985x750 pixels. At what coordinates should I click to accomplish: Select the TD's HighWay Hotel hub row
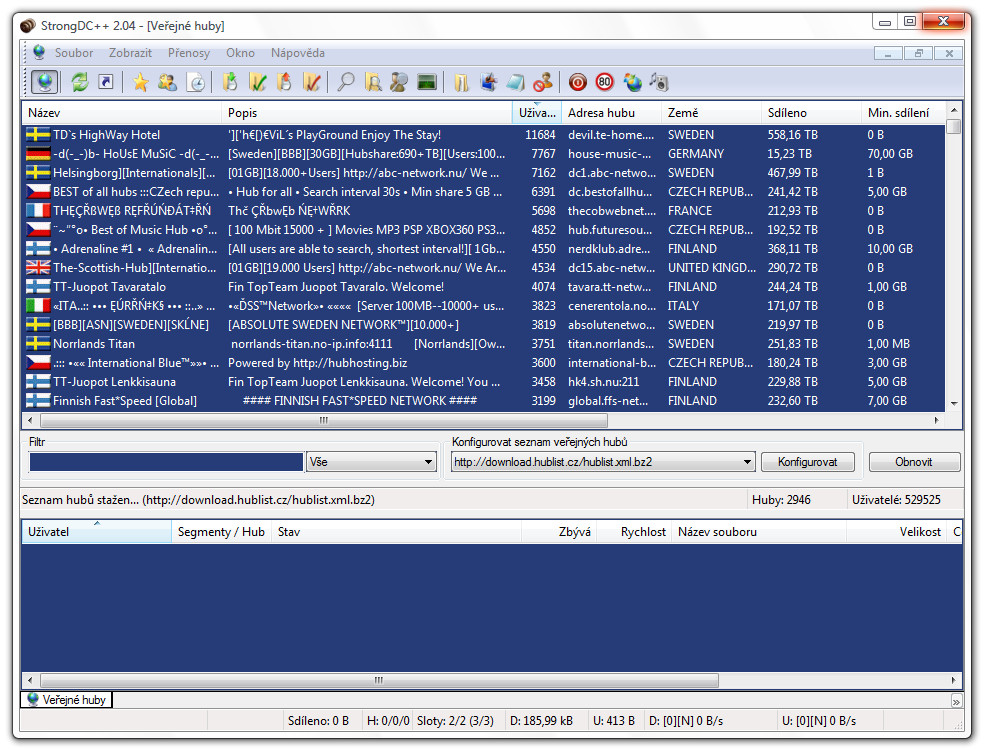tap(484, 135)
